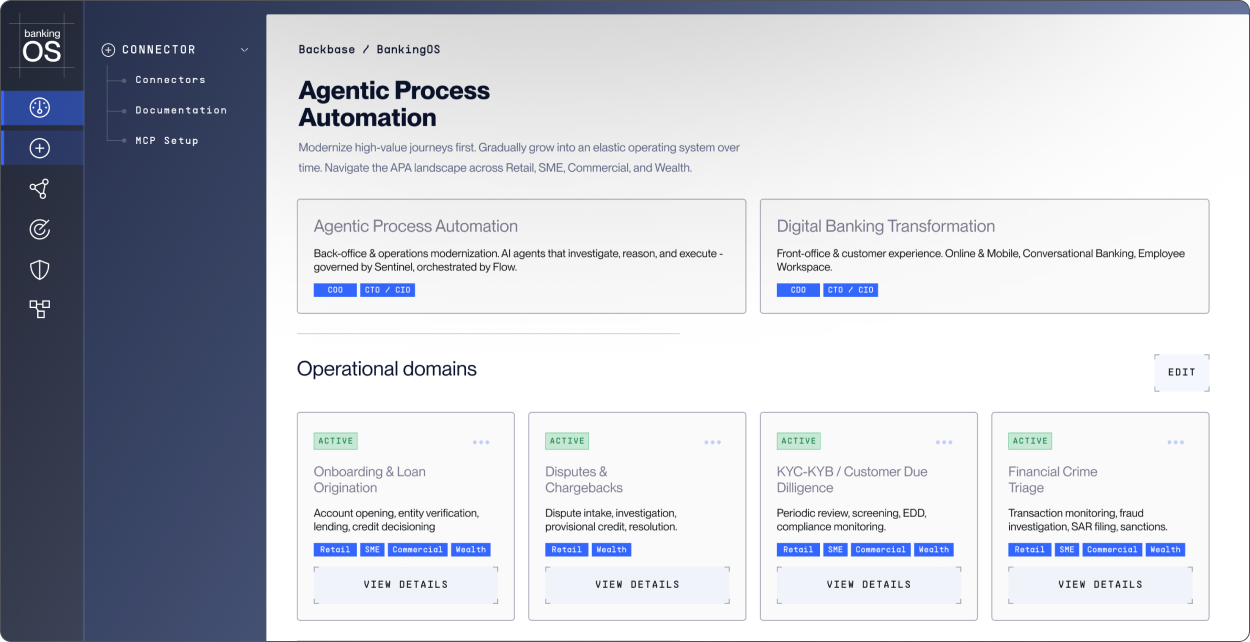View details of Disputes & Chargebacks

(x=637, y=585)
